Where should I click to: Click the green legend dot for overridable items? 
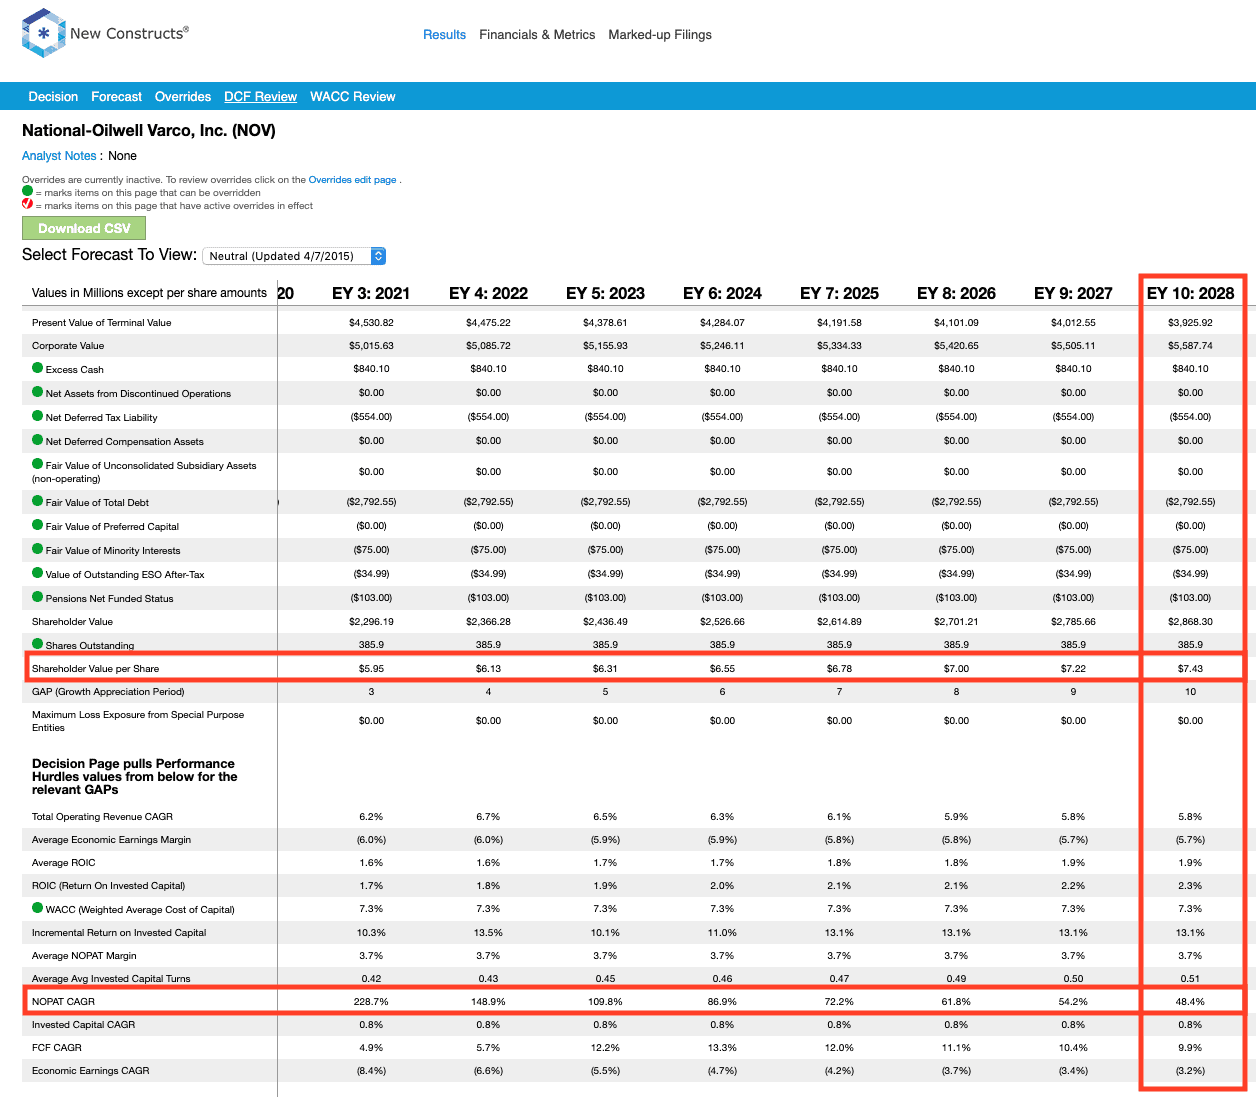pos(27,191)
